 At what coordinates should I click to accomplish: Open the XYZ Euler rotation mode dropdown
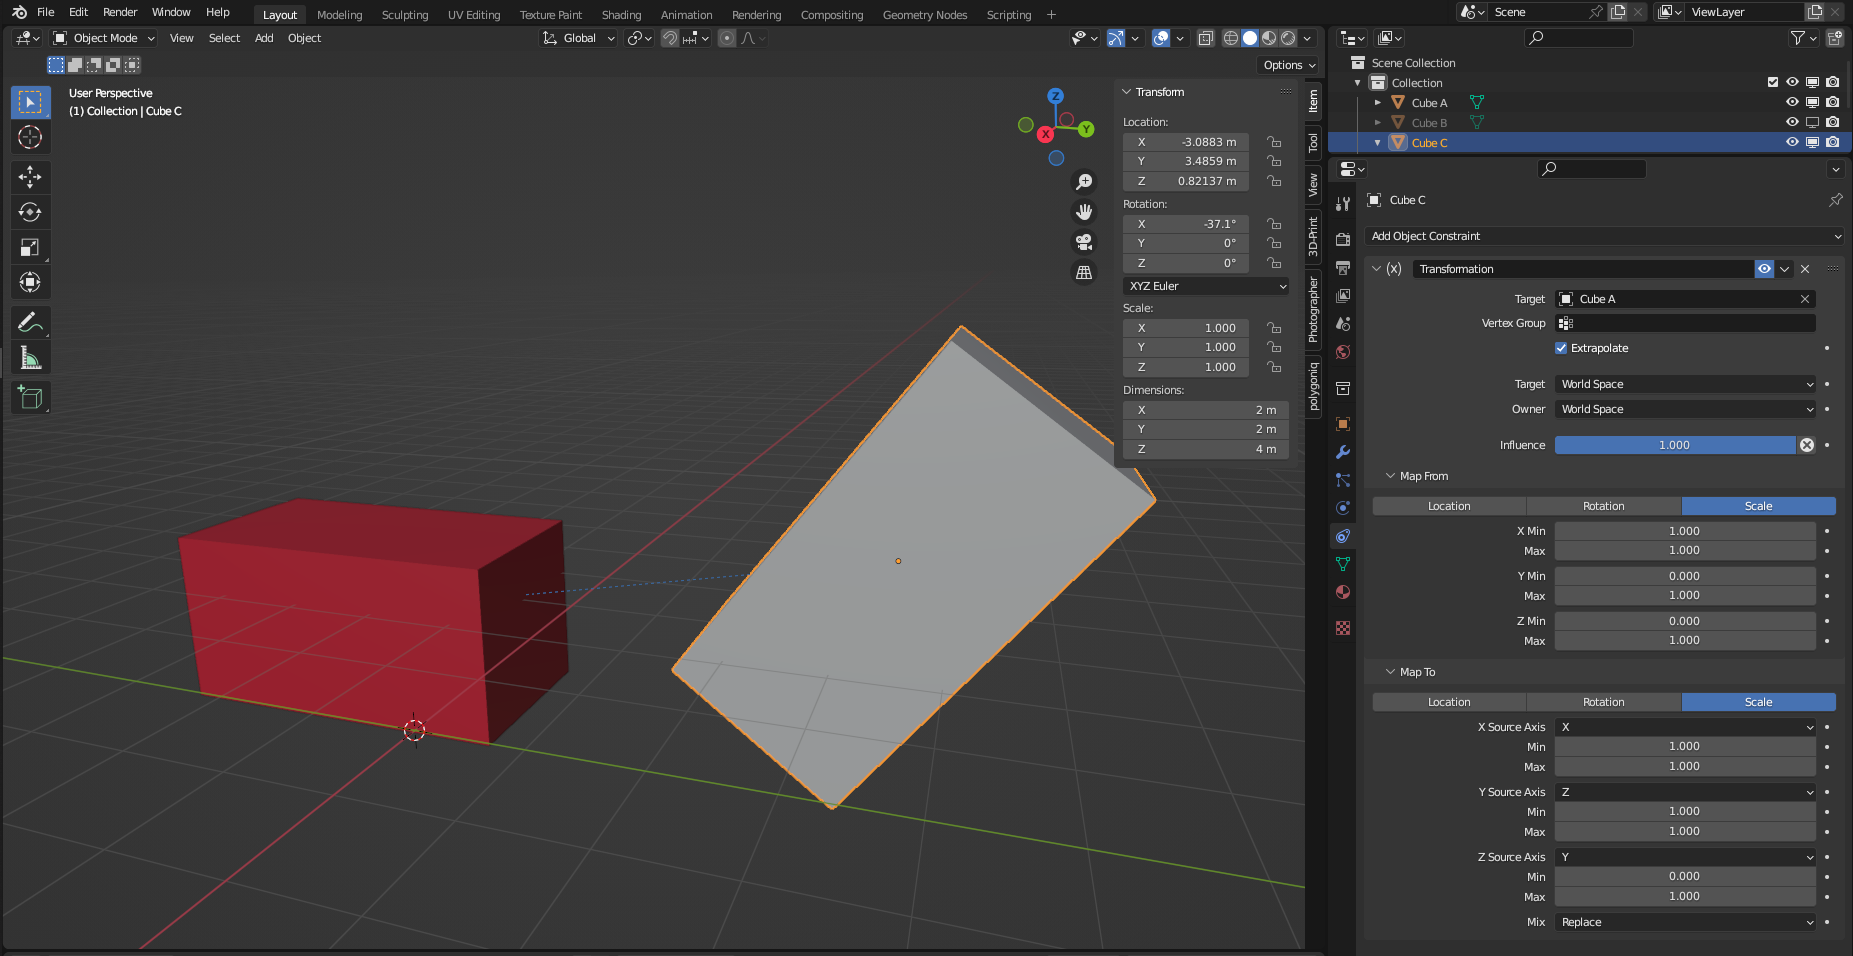click(x=1206, y=286)
